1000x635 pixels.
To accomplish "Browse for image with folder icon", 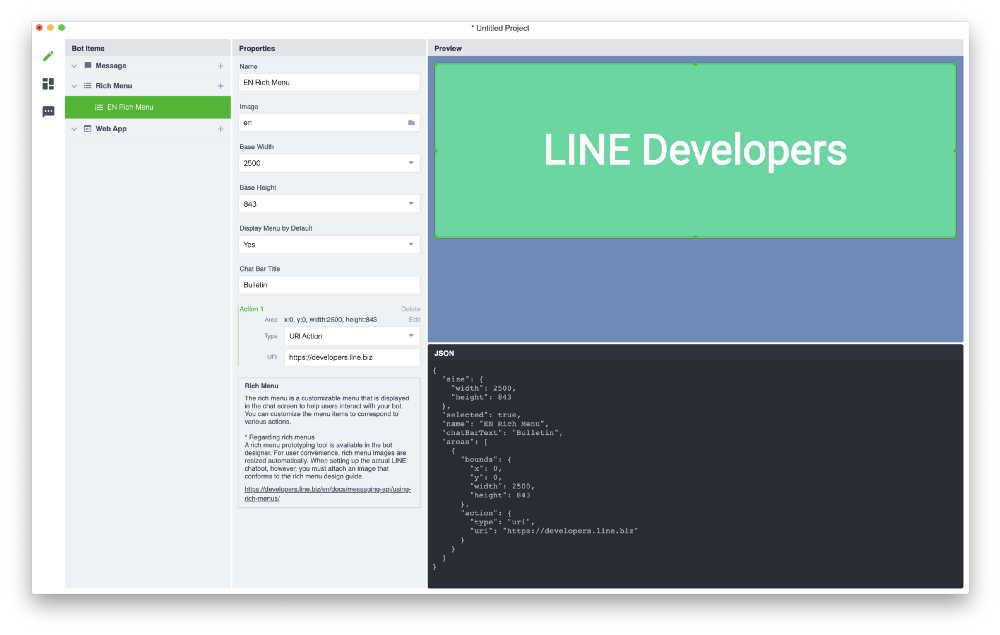I will [411, 122].
